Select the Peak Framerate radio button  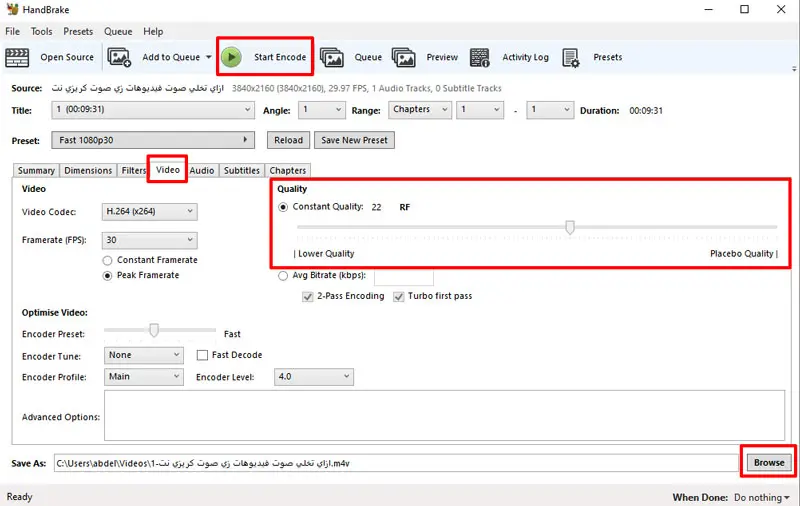click(107, 276)
